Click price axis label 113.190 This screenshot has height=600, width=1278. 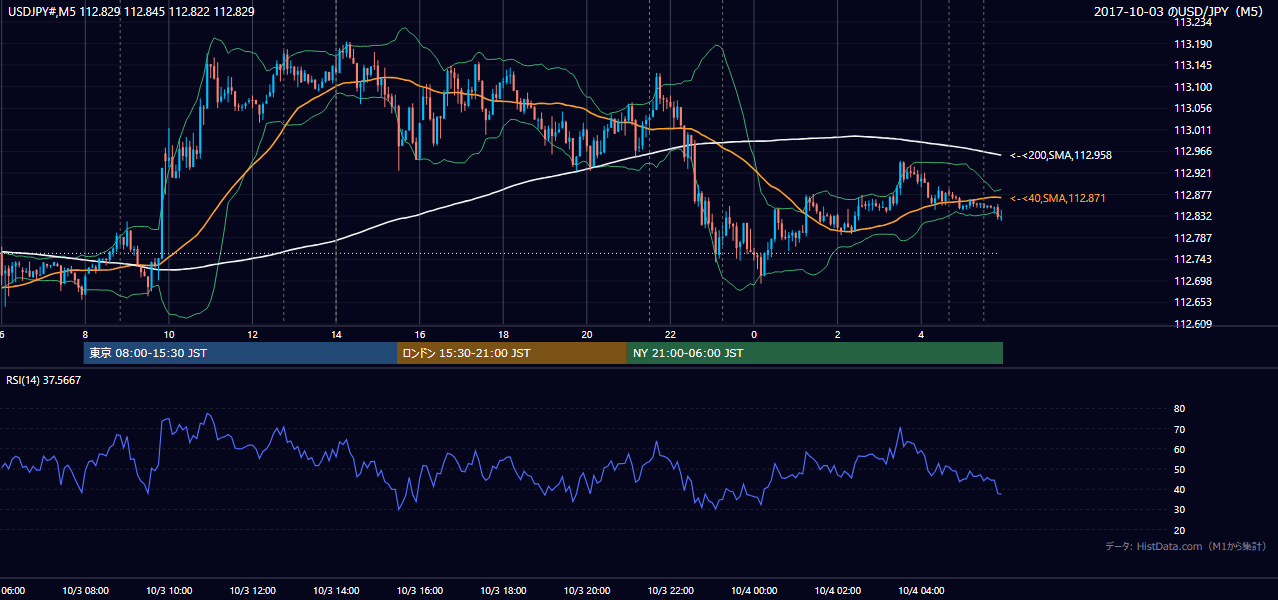click(x=1193, y=44)
